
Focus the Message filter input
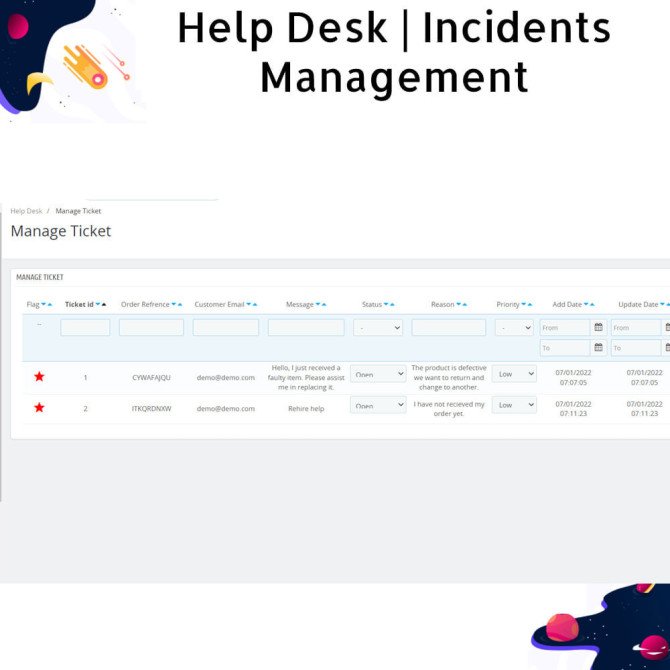[306, 328]
